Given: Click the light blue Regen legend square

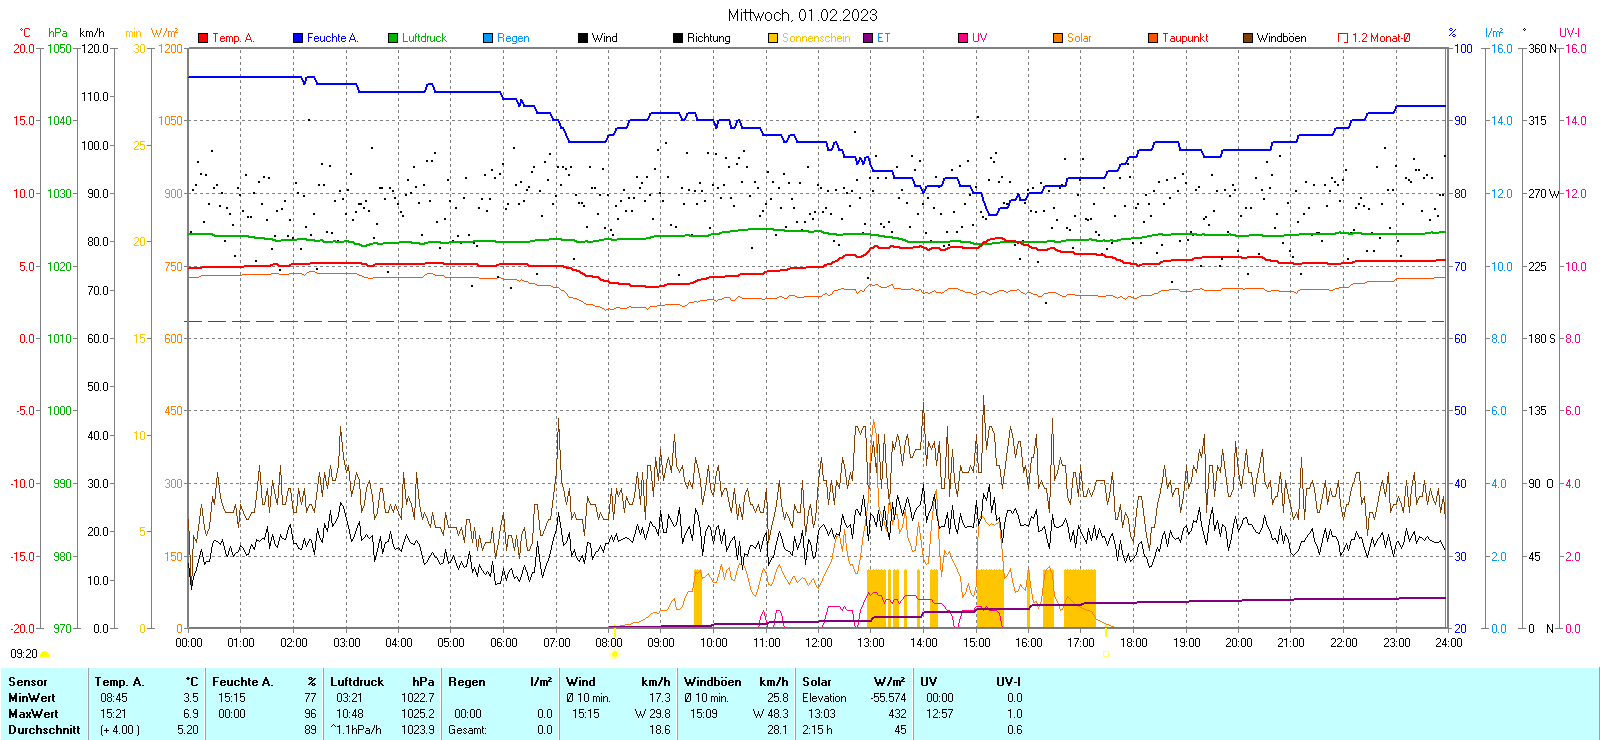Looking at the screenshot, I should 488,38.
